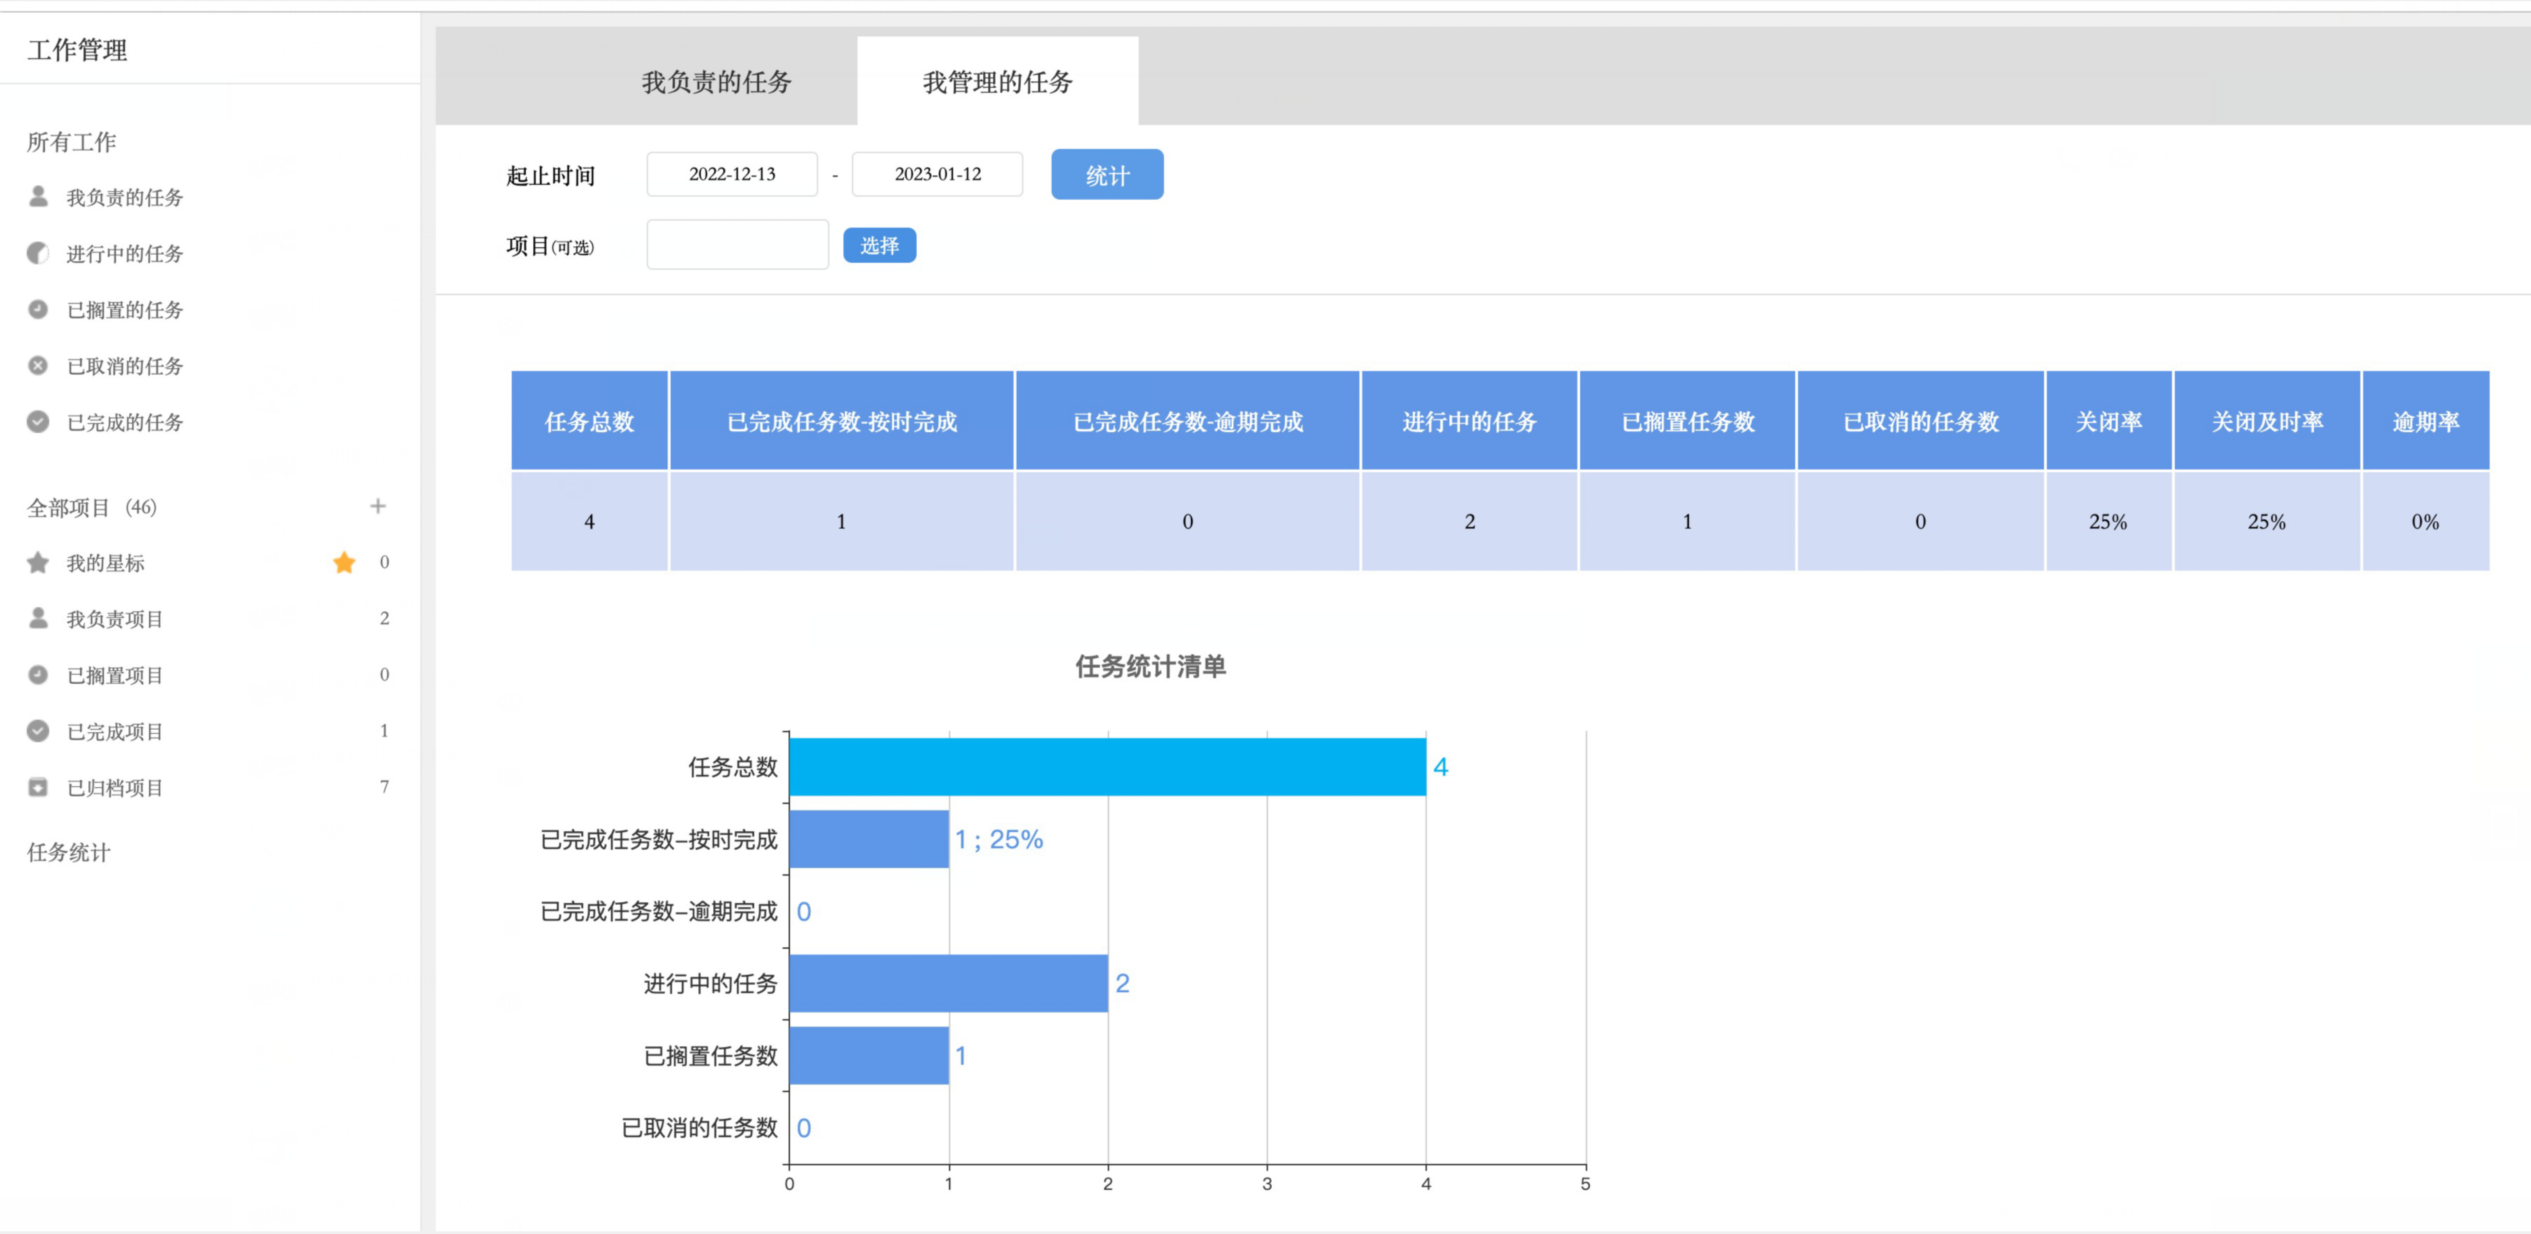Click into the 项目 optional input box
2531x1234 pixels.
[737, 245]
